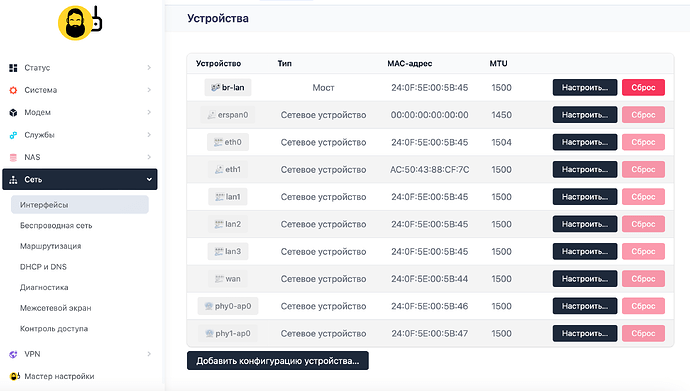
Task: Click the erspan0 device icon
Action: coord(211,115)
